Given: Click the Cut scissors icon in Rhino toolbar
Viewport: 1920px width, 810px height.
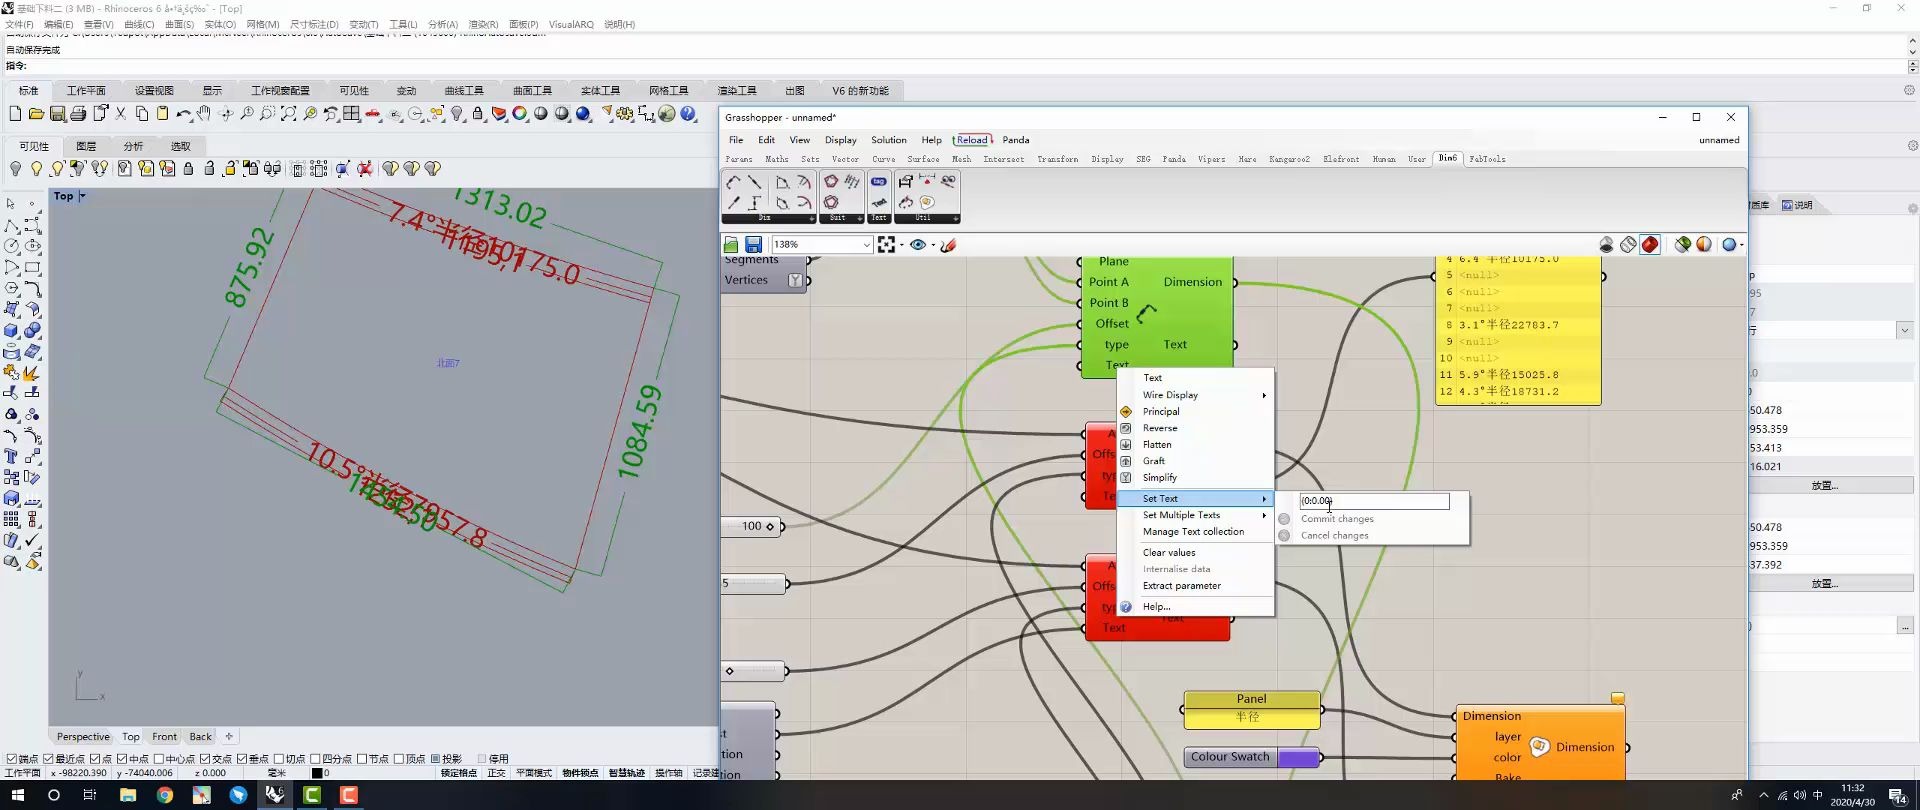Looking at the screenshot, I should [120, 114].
